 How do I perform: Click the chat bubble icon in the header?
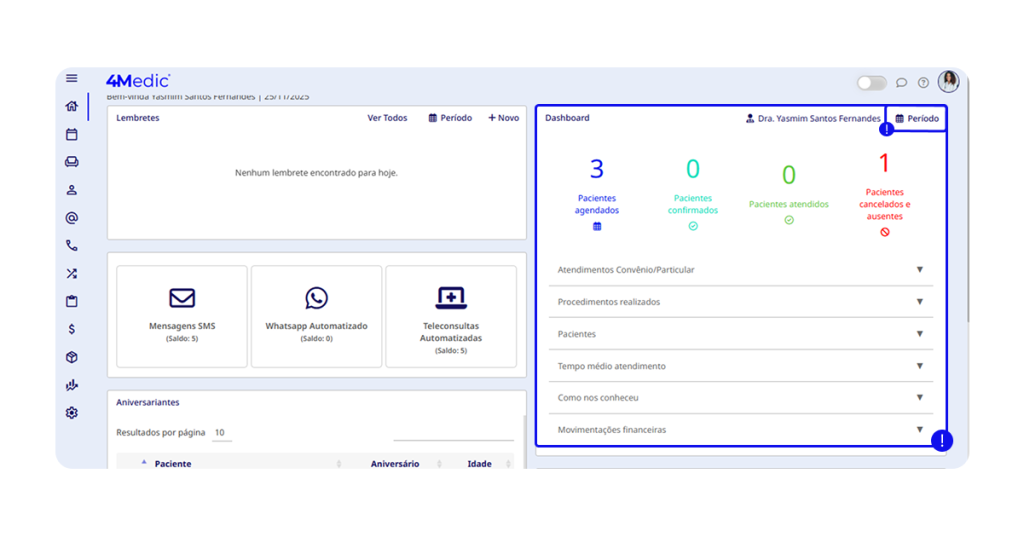click(901, 83)
